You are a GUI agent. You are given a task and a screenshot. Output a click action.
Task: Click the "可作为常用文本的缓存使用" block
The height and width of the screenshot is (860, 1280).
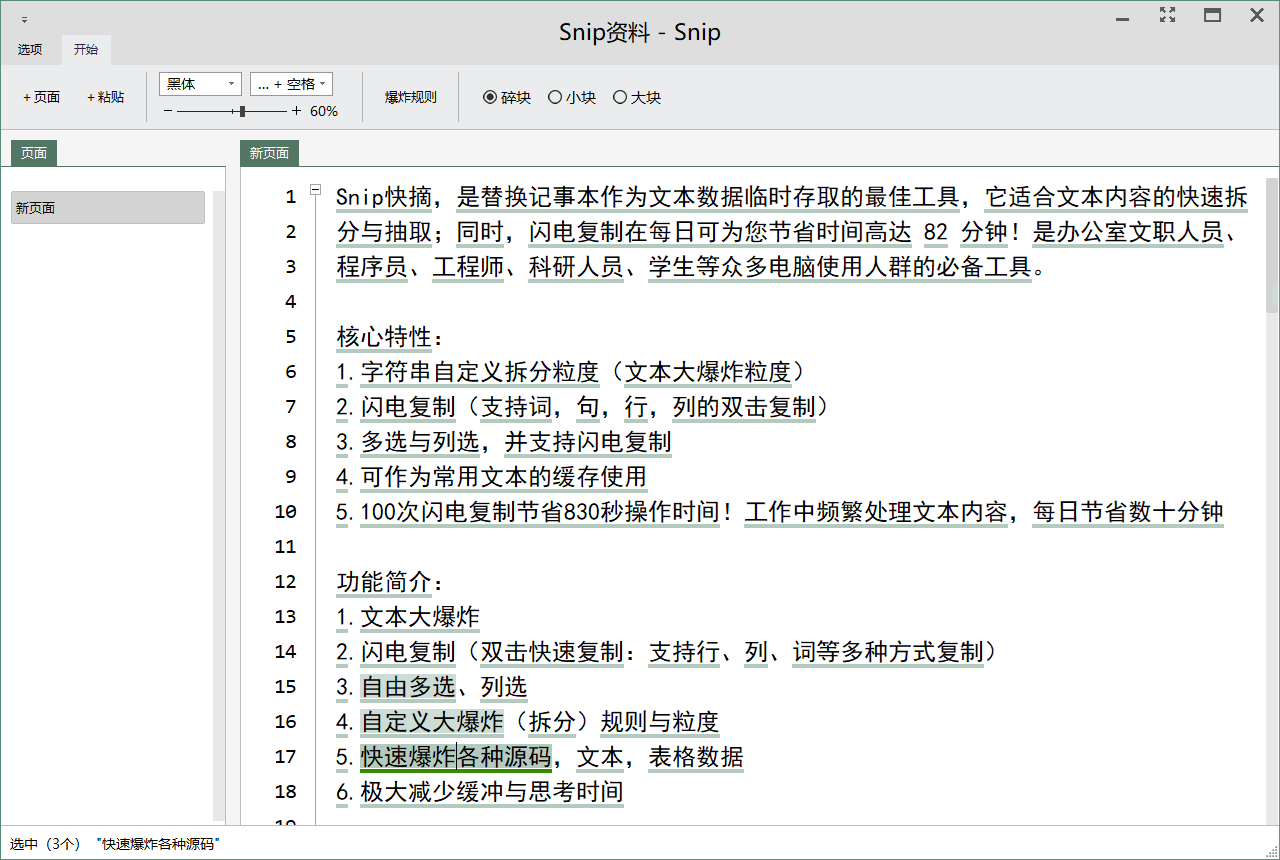(505, 477)
